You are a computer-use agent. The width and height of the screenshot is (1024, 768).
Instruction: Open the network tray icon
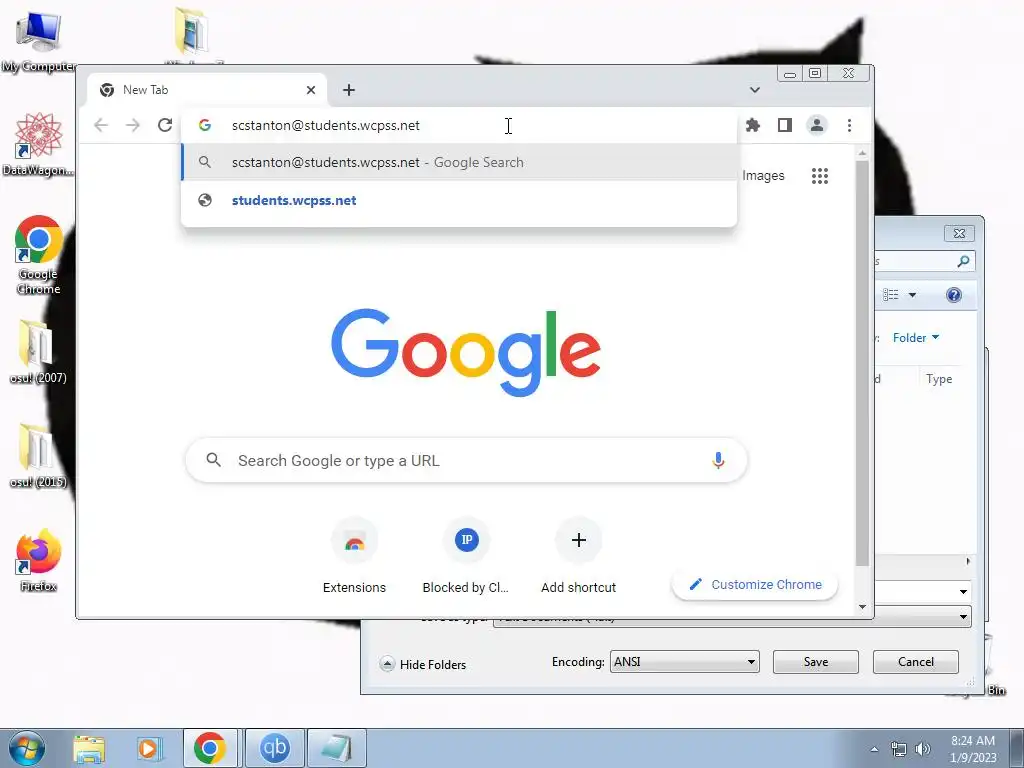pos(899,749)
